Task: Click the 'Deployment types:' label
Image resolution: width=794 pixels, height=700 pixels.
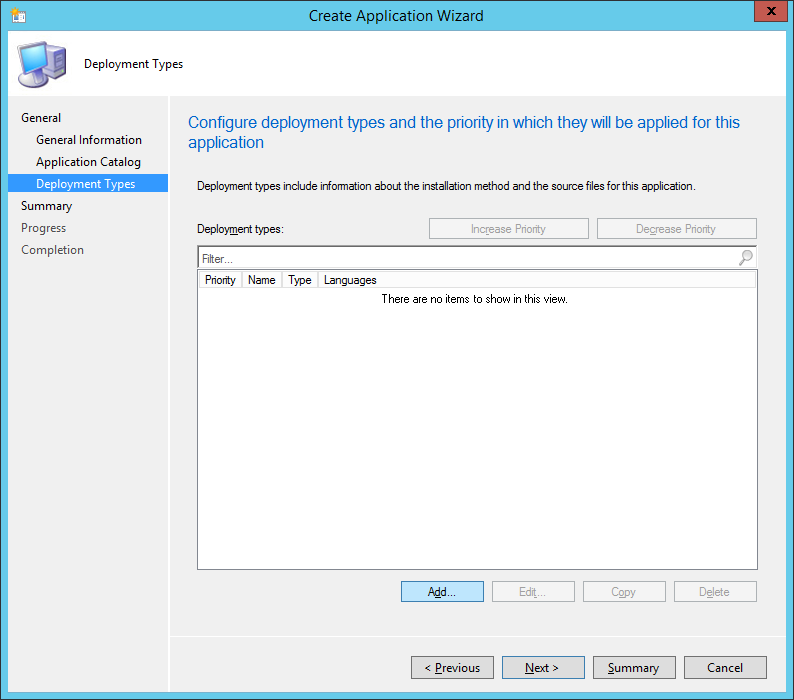Action: tap(240, 229)
